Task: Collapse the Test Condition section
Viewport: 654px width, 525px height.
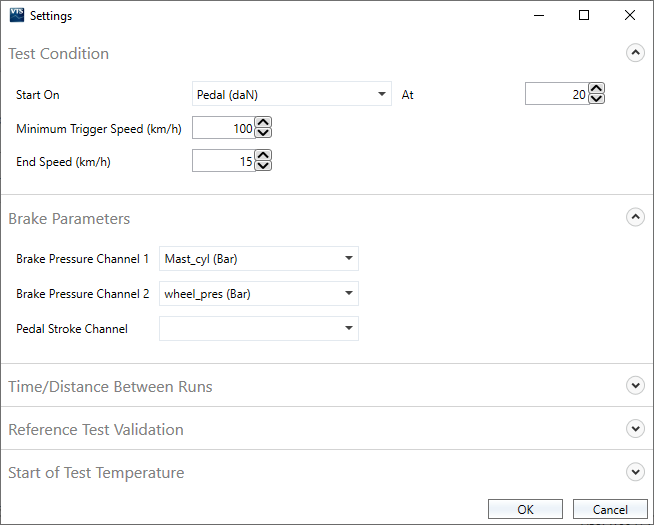Action: 635,54
